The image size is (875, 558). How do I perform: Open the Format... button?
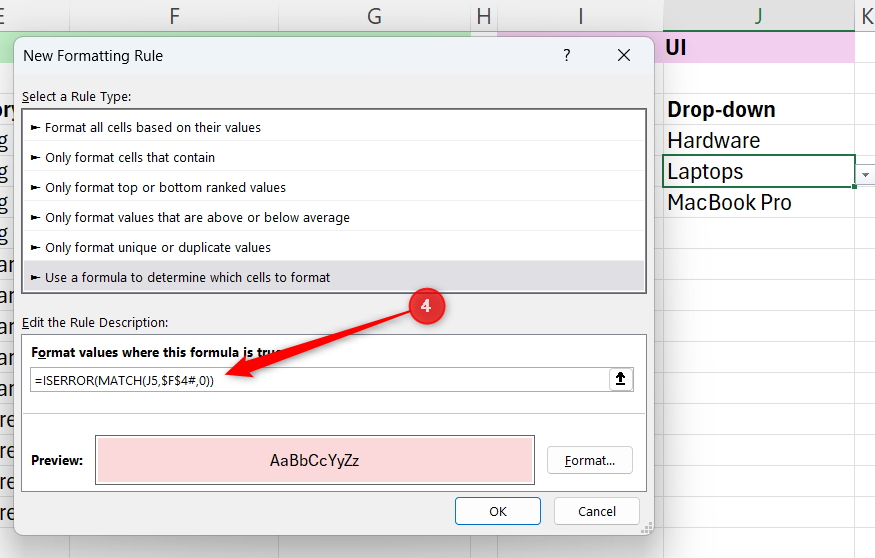click(x=590, y=460)
